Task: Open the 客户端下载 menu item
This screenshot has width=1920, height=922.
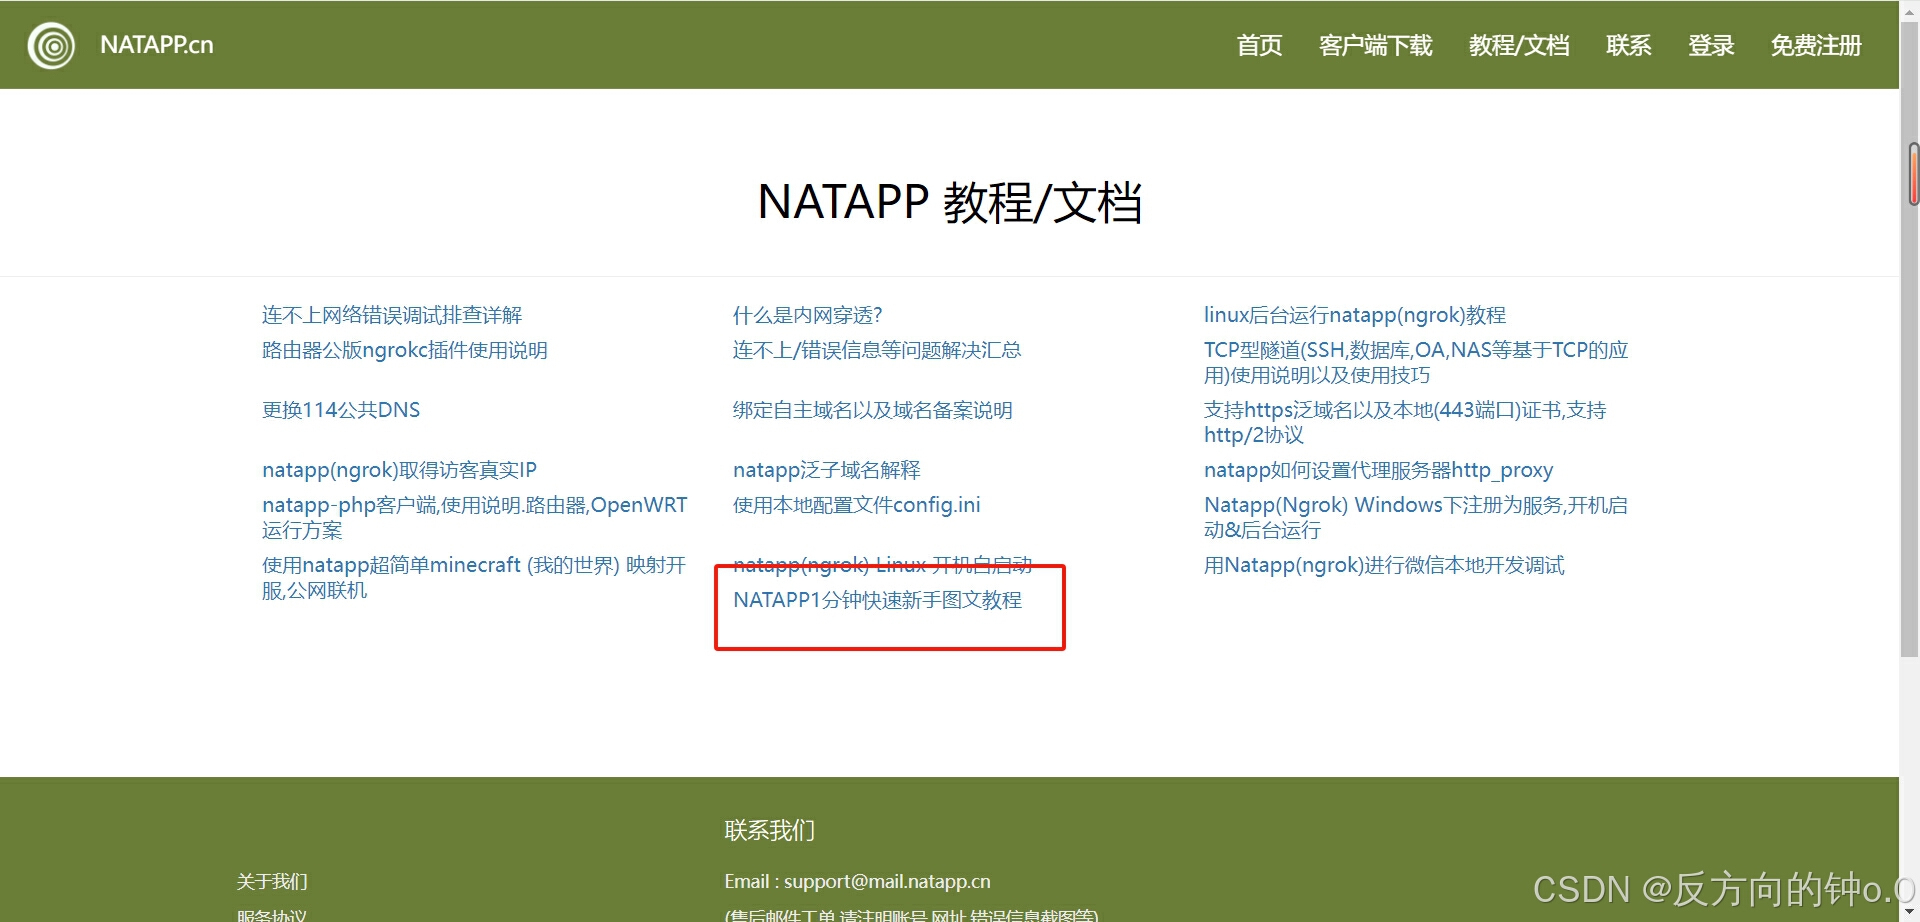Action: tap(1375, 46)
